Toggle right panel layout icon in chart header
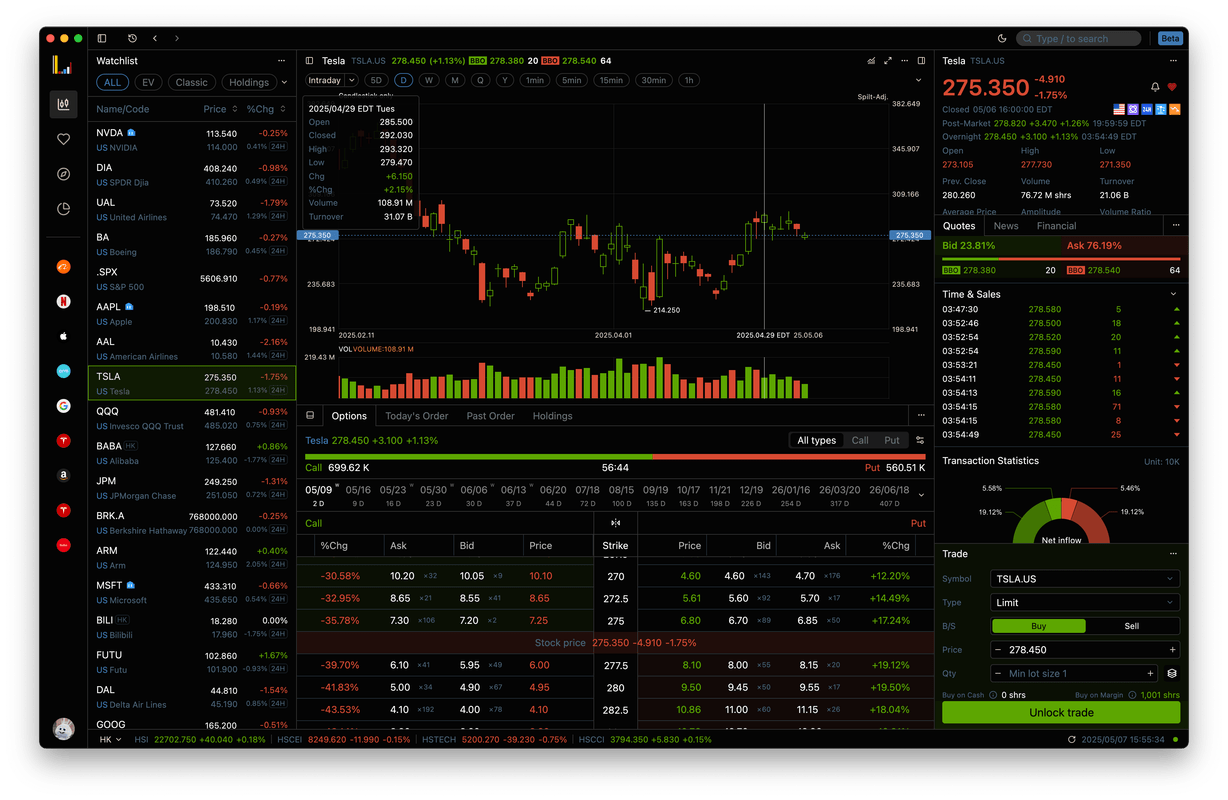Screen dimensions: 1228x800 (x=920, y=61)
